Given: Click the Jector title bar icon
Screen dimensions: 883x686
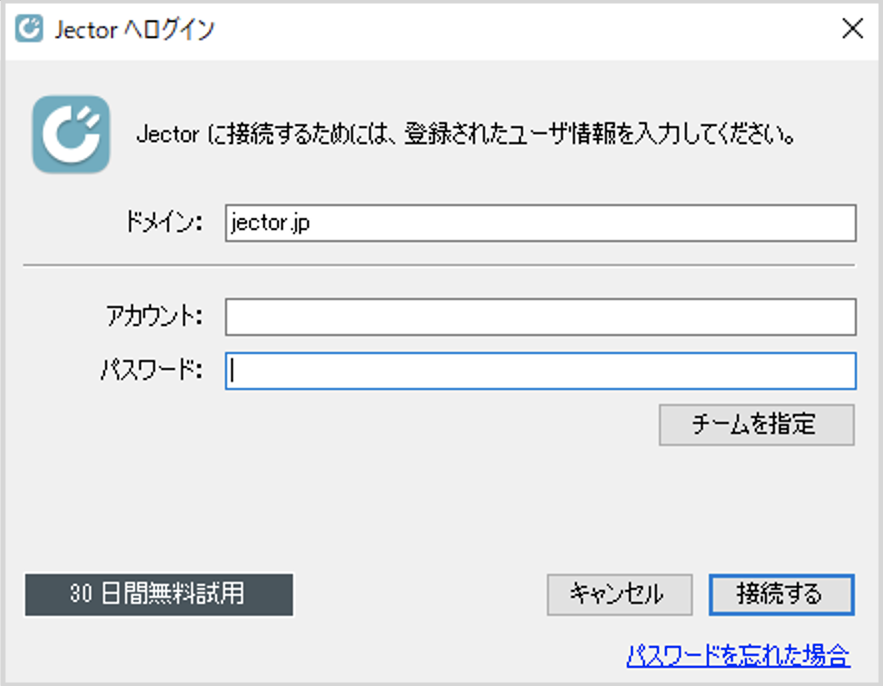Looking at the screenshot, I should 29,29.
